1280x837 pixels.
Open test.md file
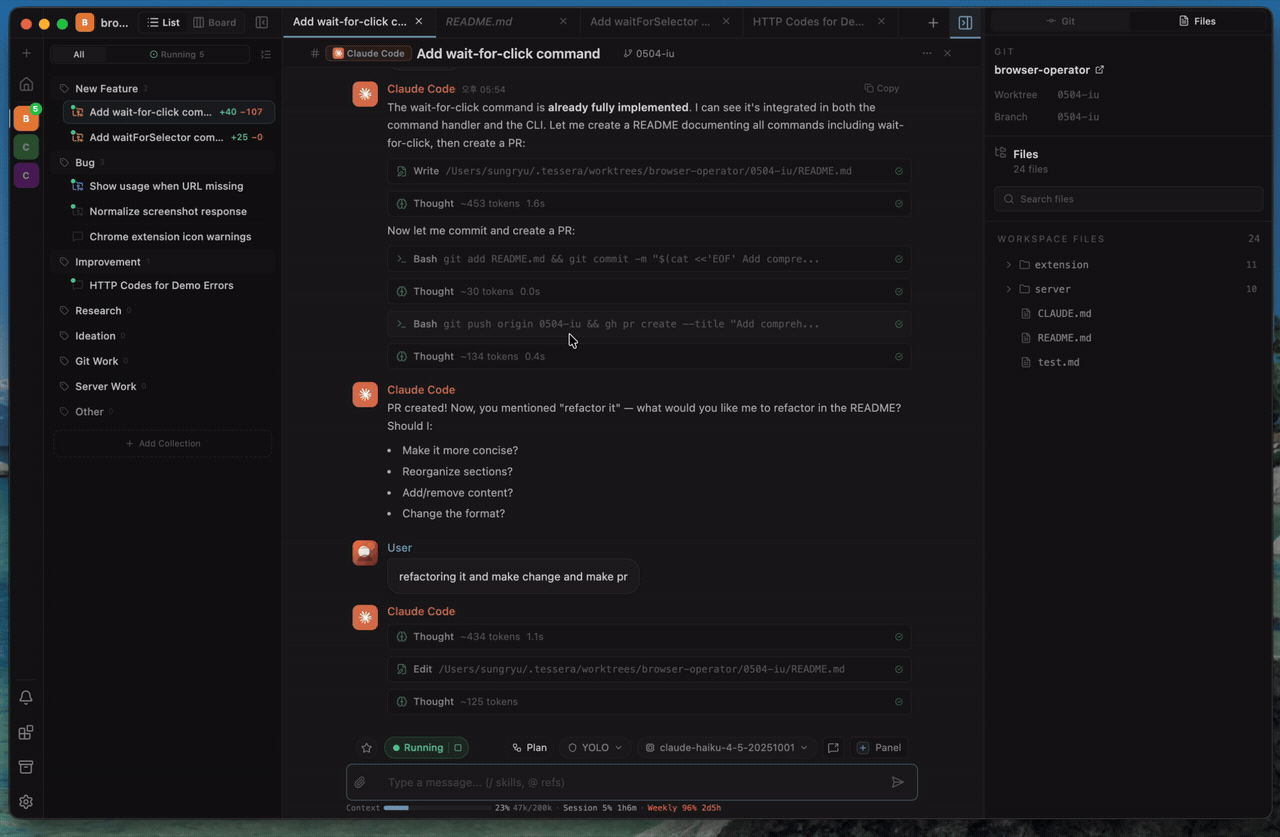pos(1058,362)
